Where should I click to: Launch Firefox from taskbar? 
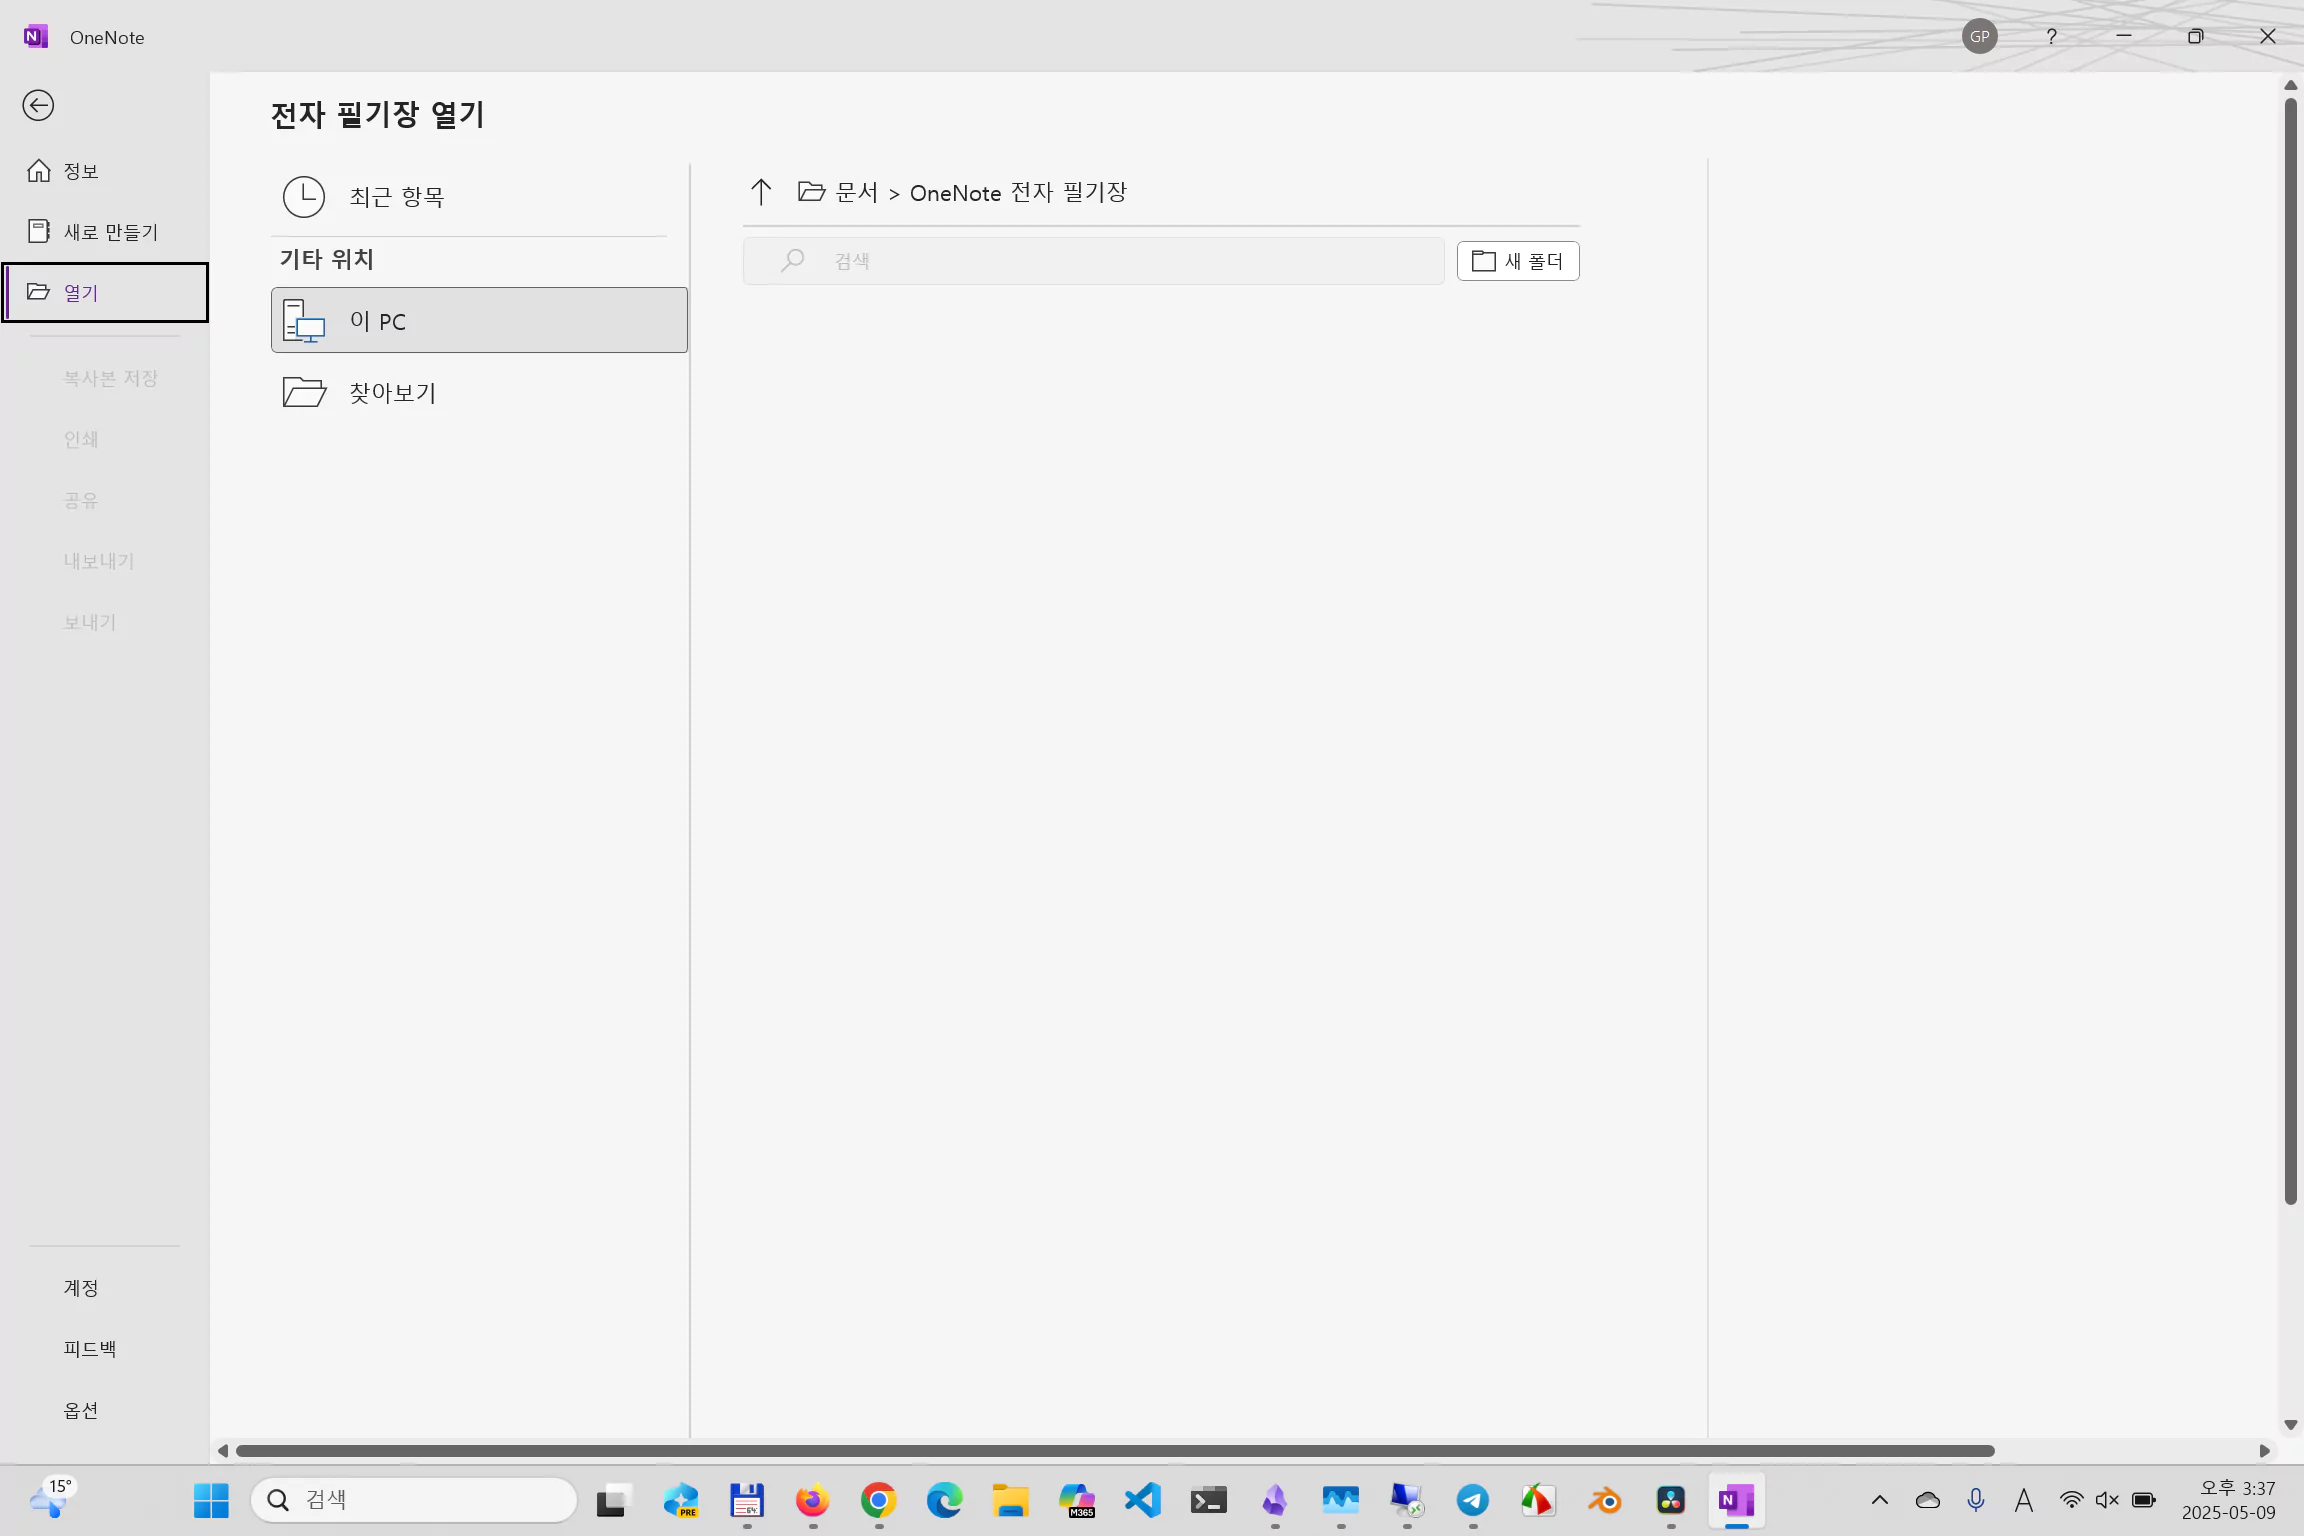(x=813, y=1500)
